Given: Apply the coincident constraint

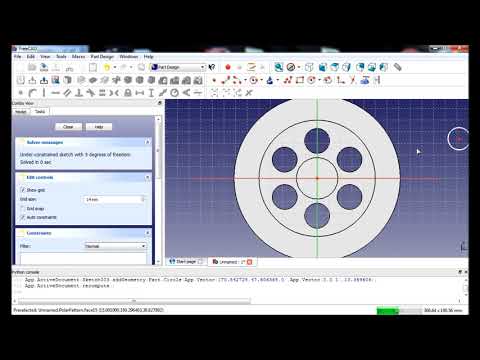Looking at the screenshot, I should (x=21, y=93).
